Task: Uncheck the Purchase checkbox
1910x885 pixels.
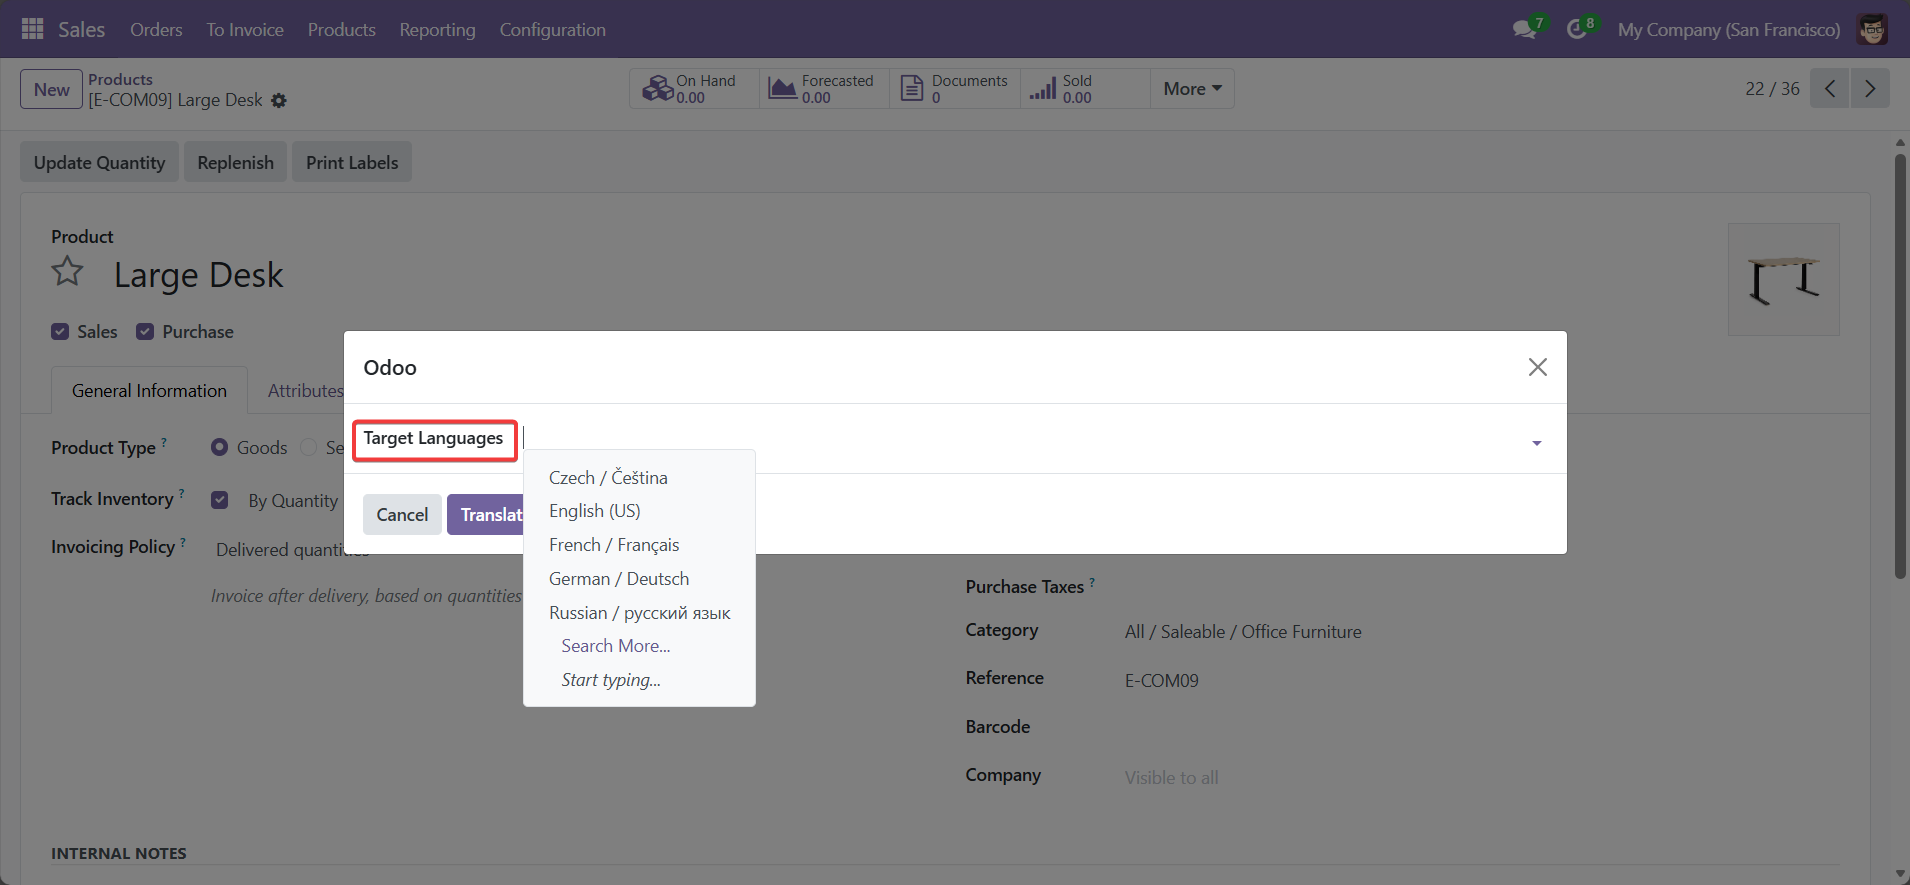Action: [x=145, y=332]
